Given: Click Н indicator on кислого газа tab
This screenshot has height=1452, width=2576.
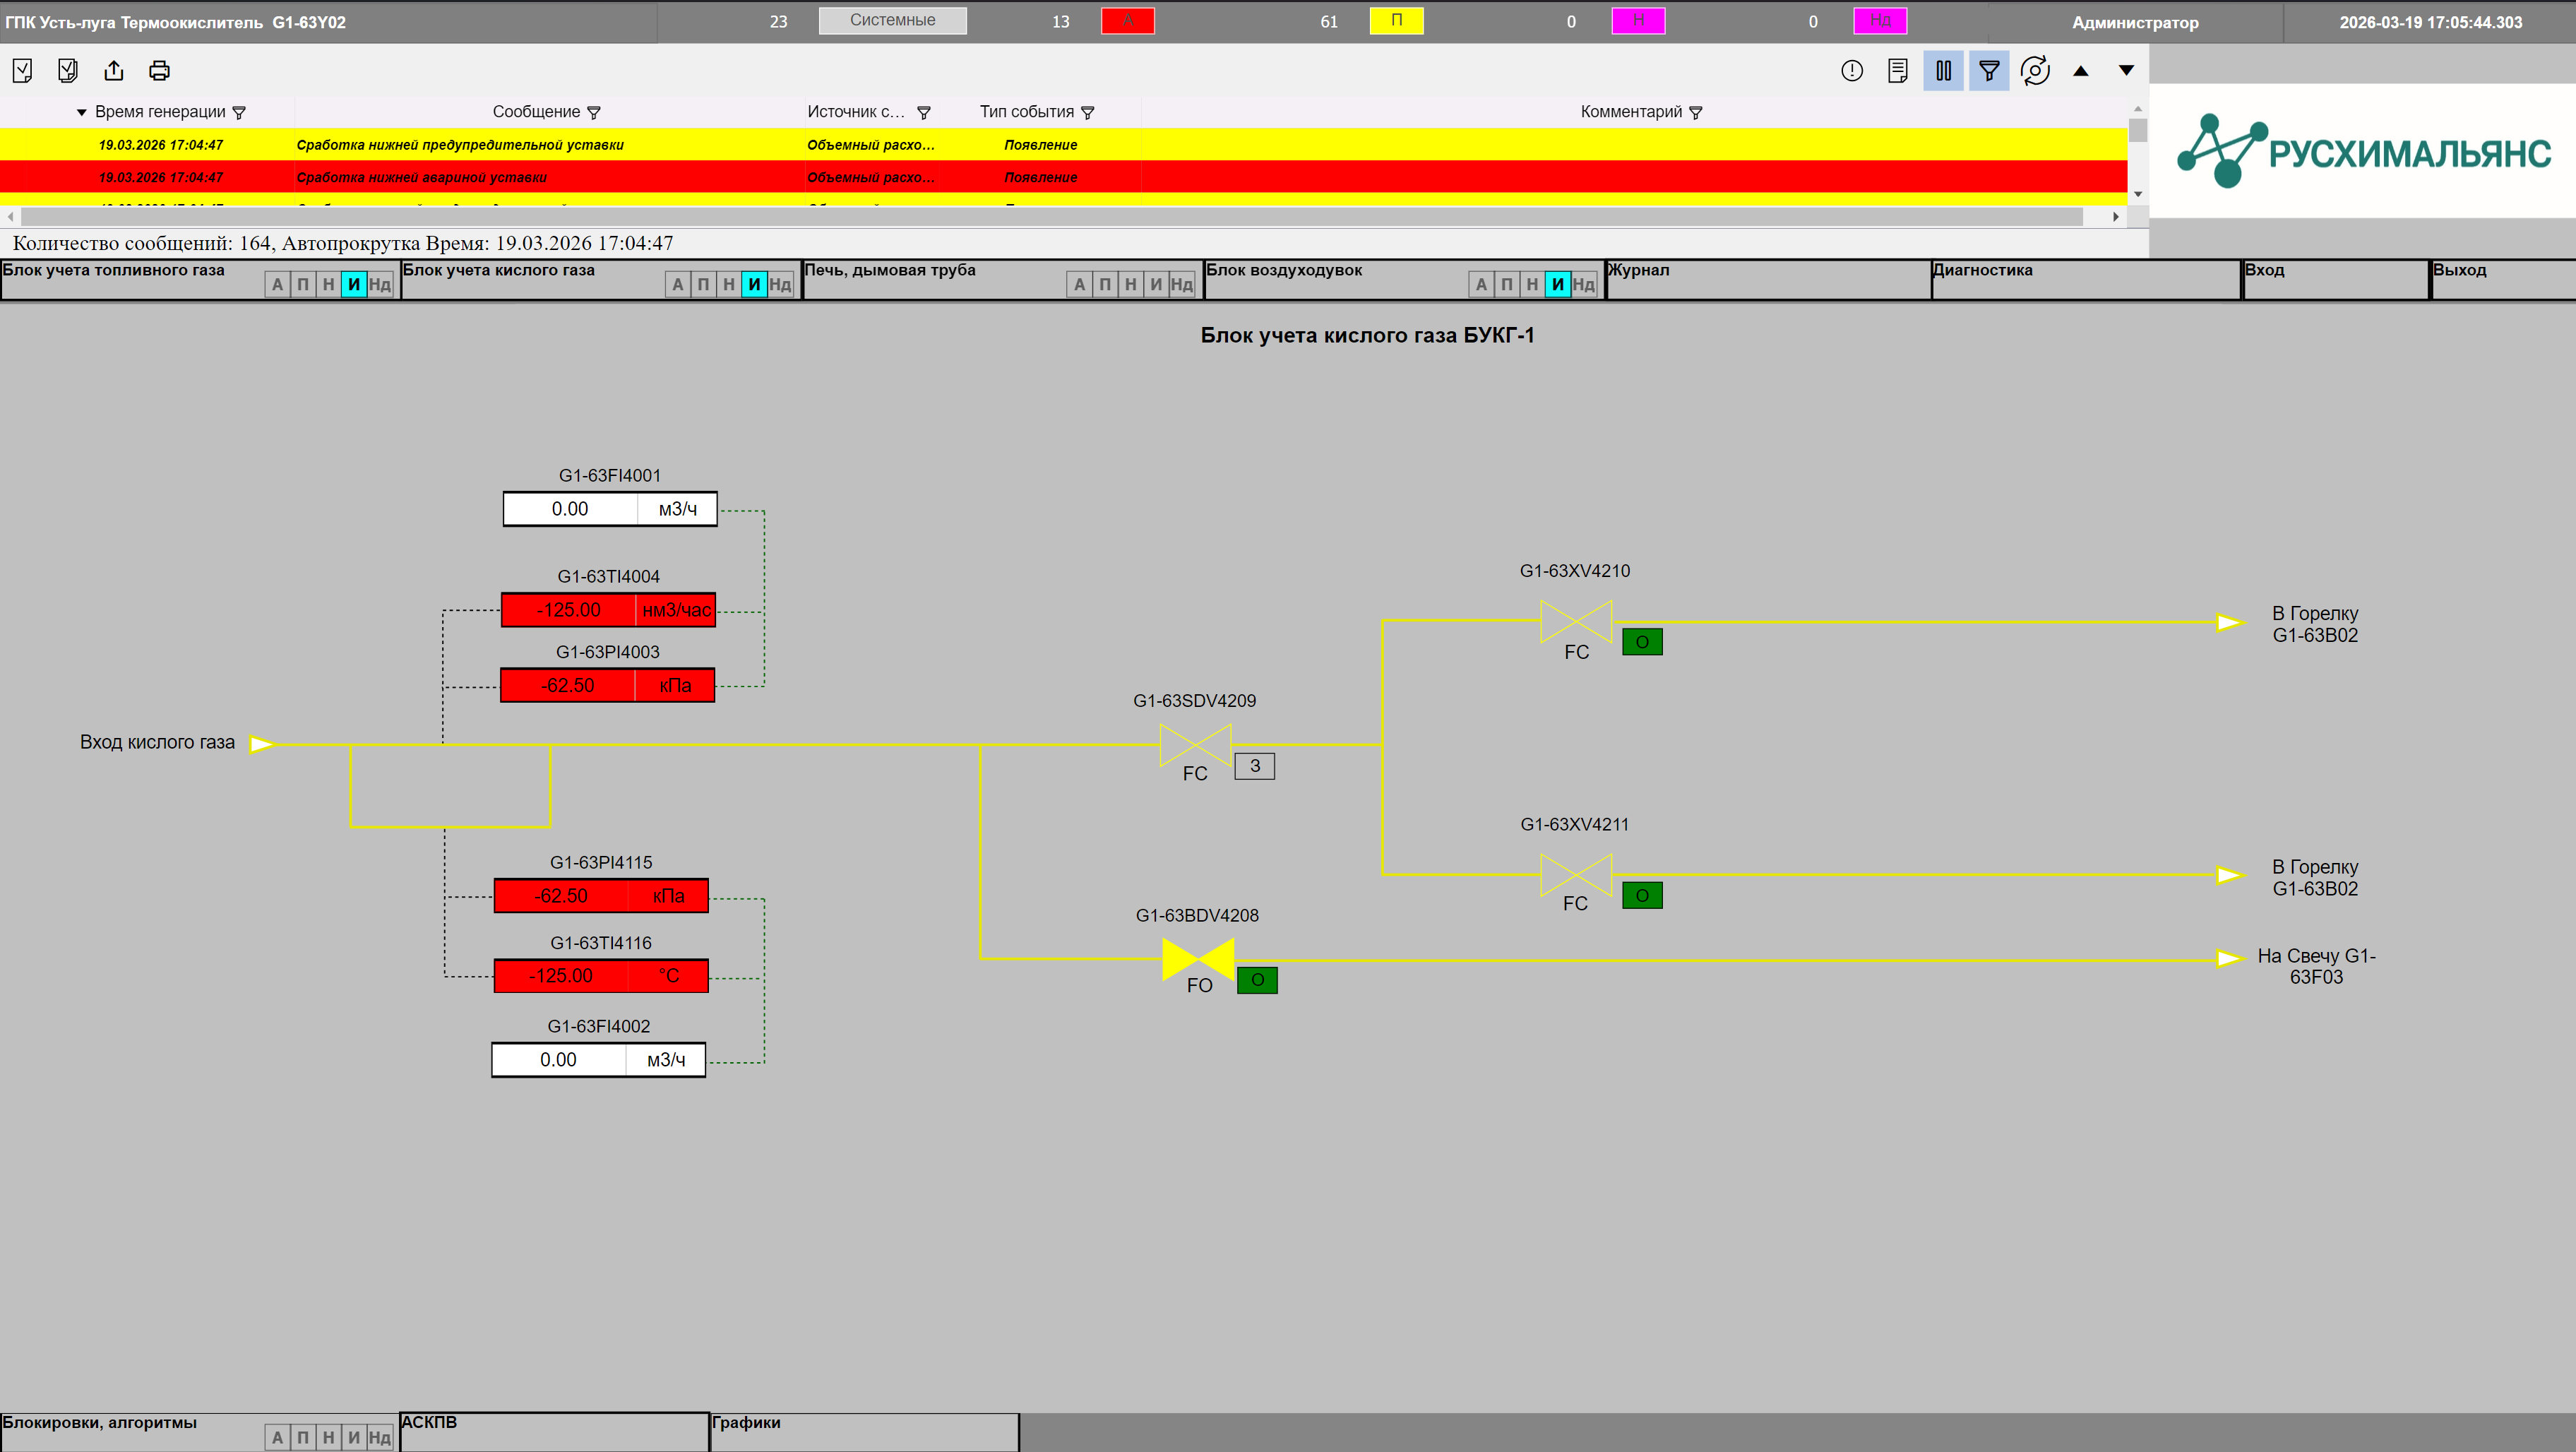Looking at the screenshot, I should click(729, 285).
